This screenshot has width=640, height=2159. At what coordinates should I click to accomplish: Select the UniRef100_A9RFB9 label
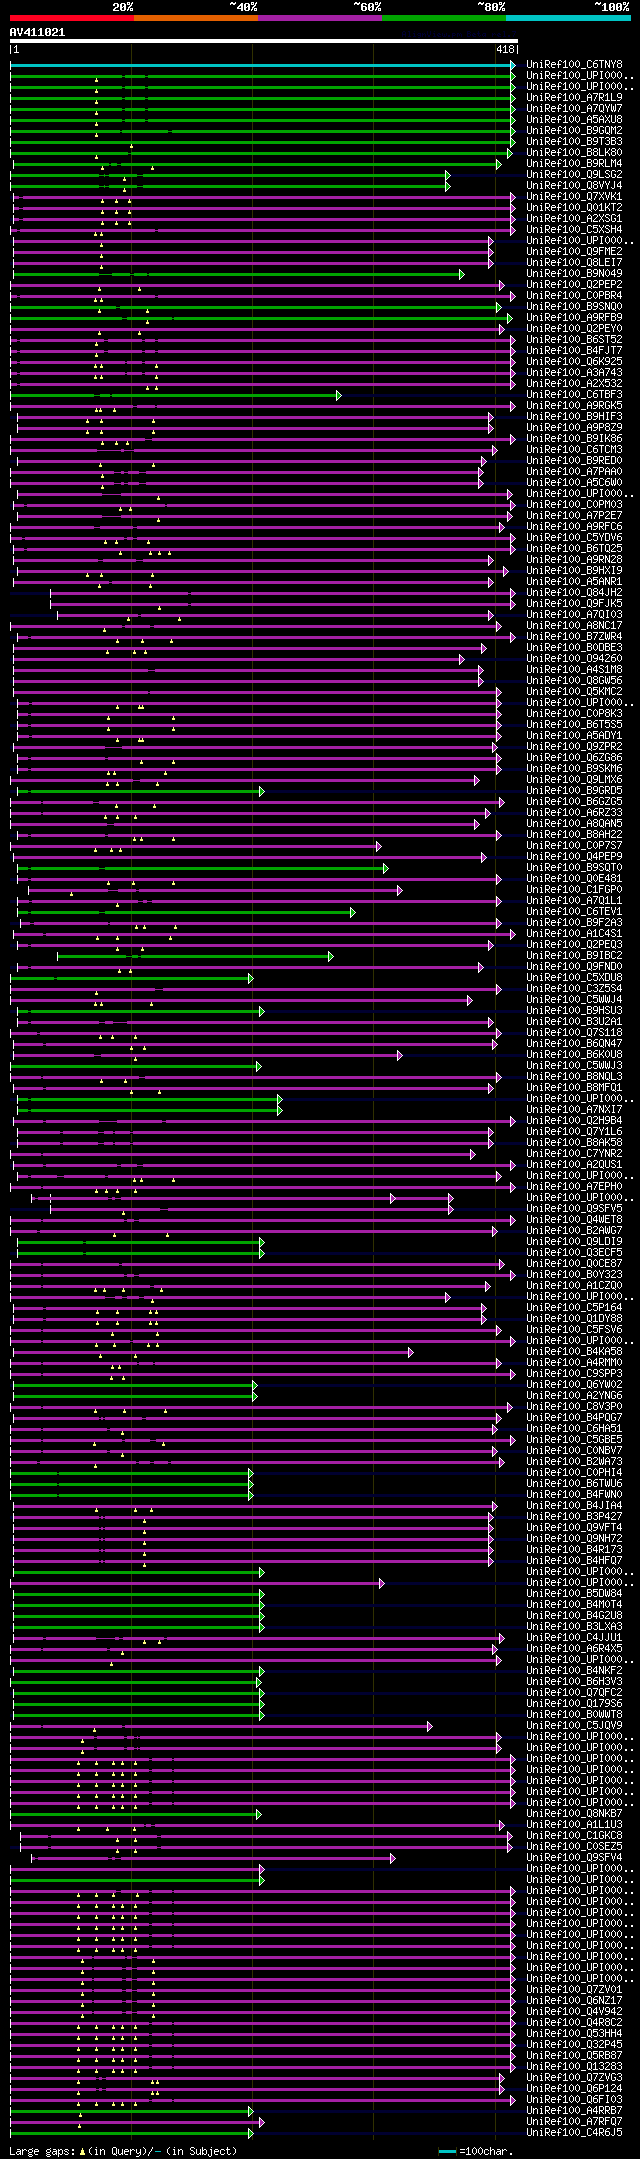coord(574,318)
